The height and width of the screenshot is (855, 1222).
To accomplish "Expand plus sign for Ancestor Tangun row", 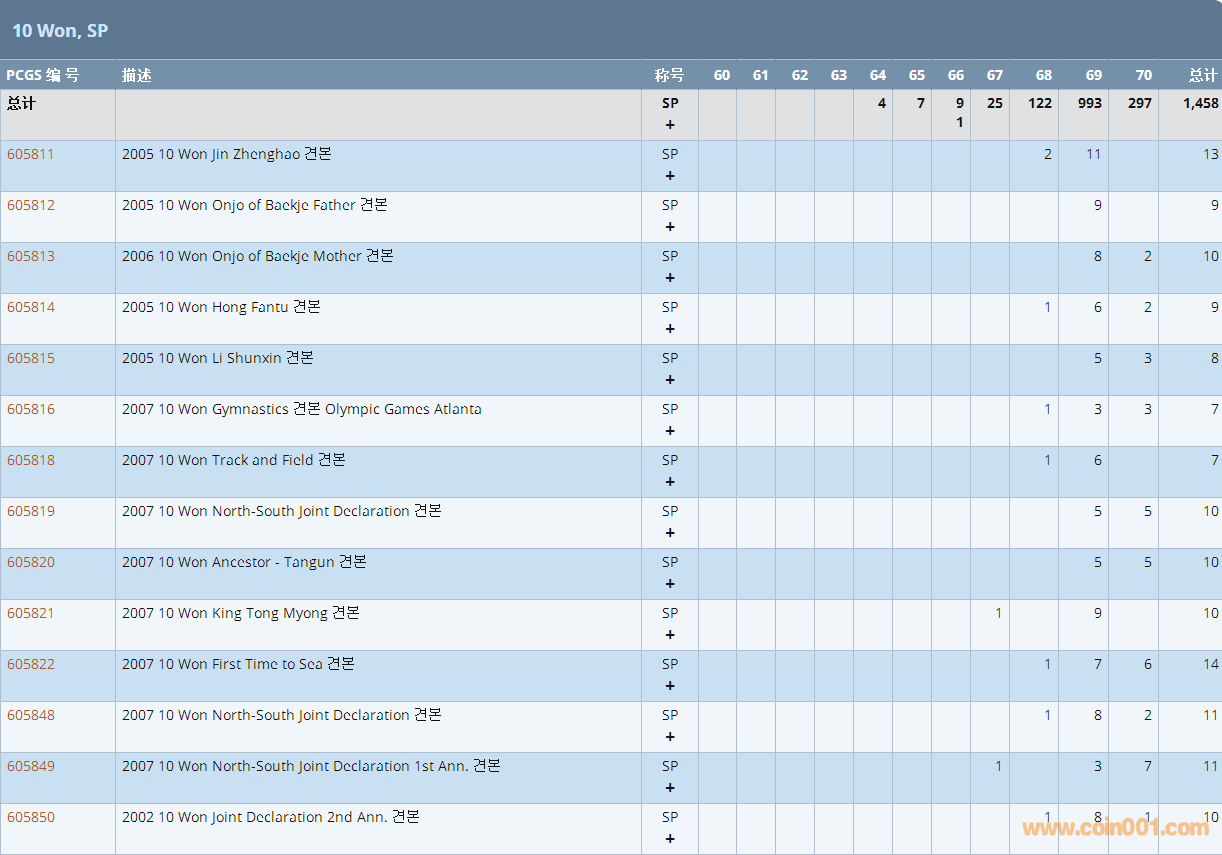I will (x=670, y=584).
